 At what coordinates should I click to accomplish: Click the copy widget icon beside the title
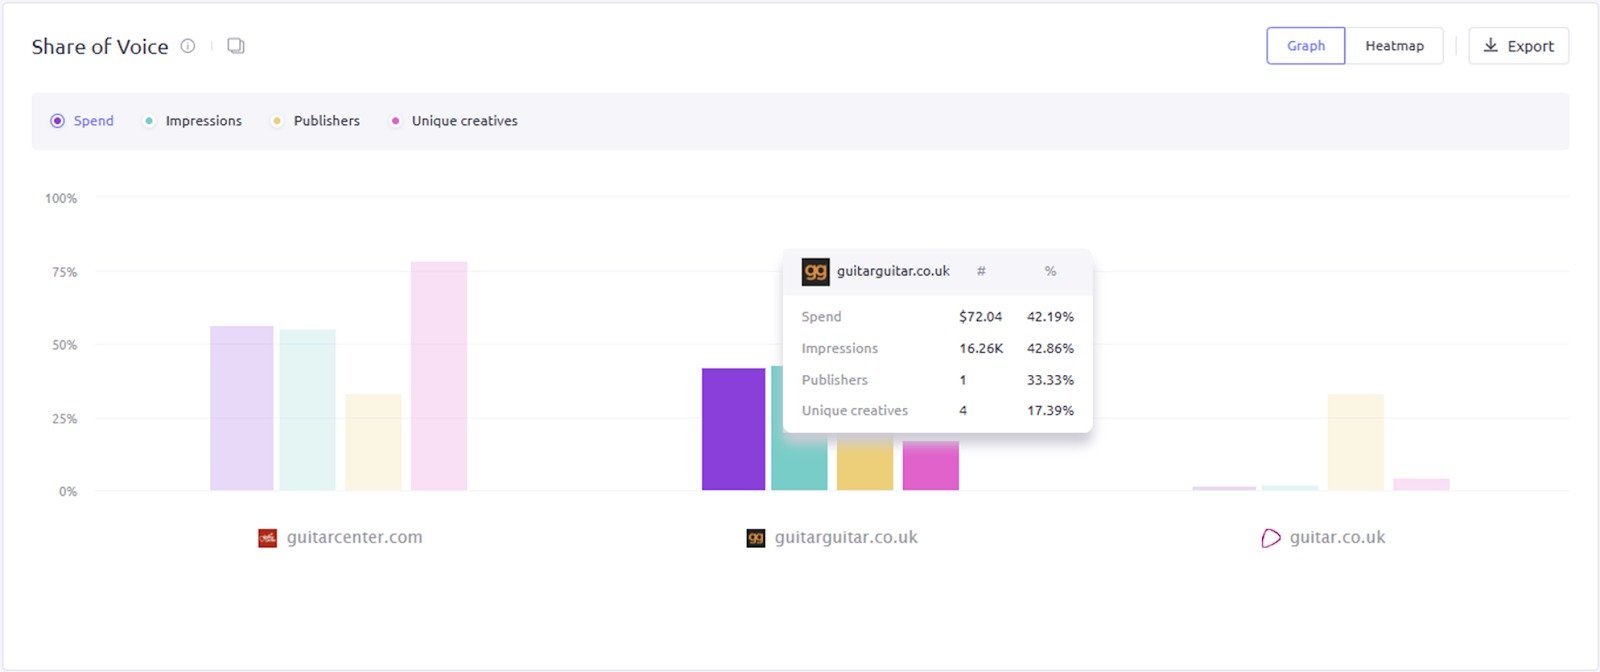[x=236, y=46]
